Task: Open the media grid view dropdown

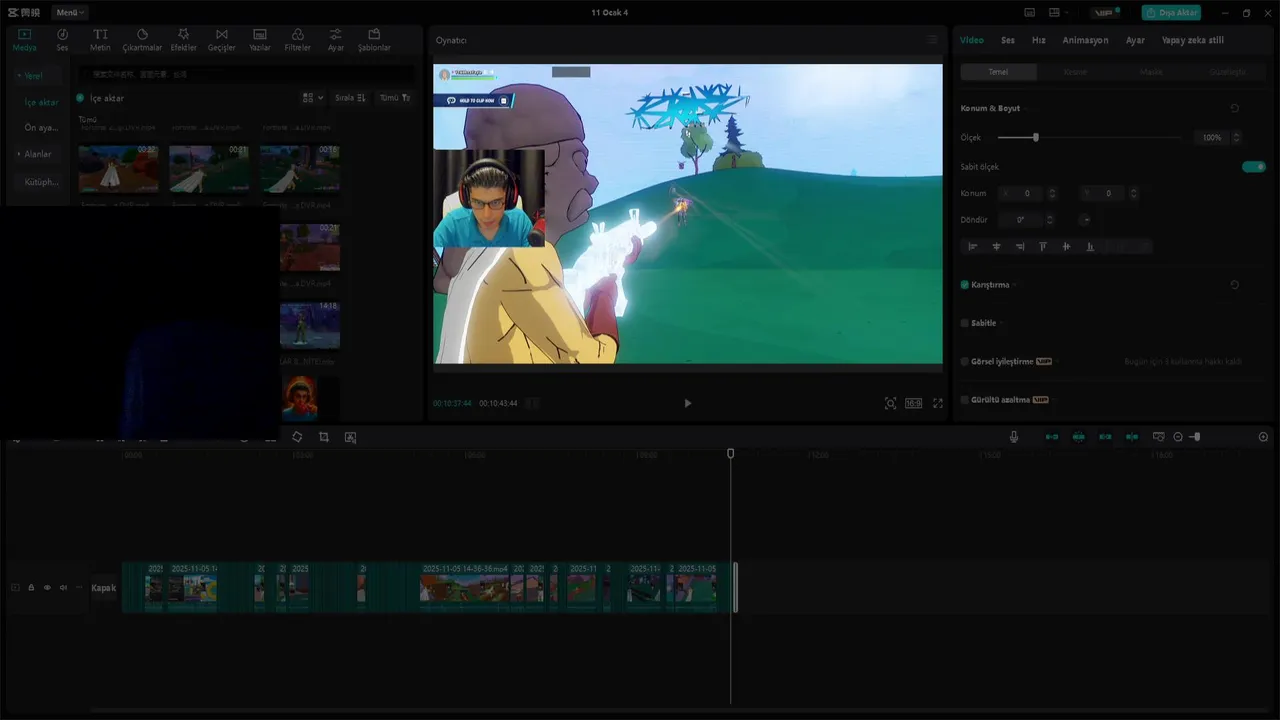Action: [313, 98]
